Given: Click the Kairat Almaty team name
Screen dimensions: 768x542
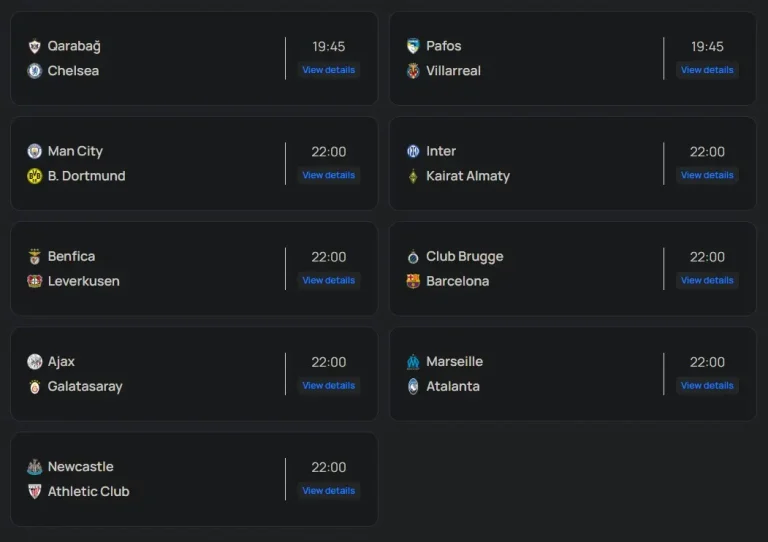Looking at the screenshot, I should pyautogui.click(x=468, y=176).
